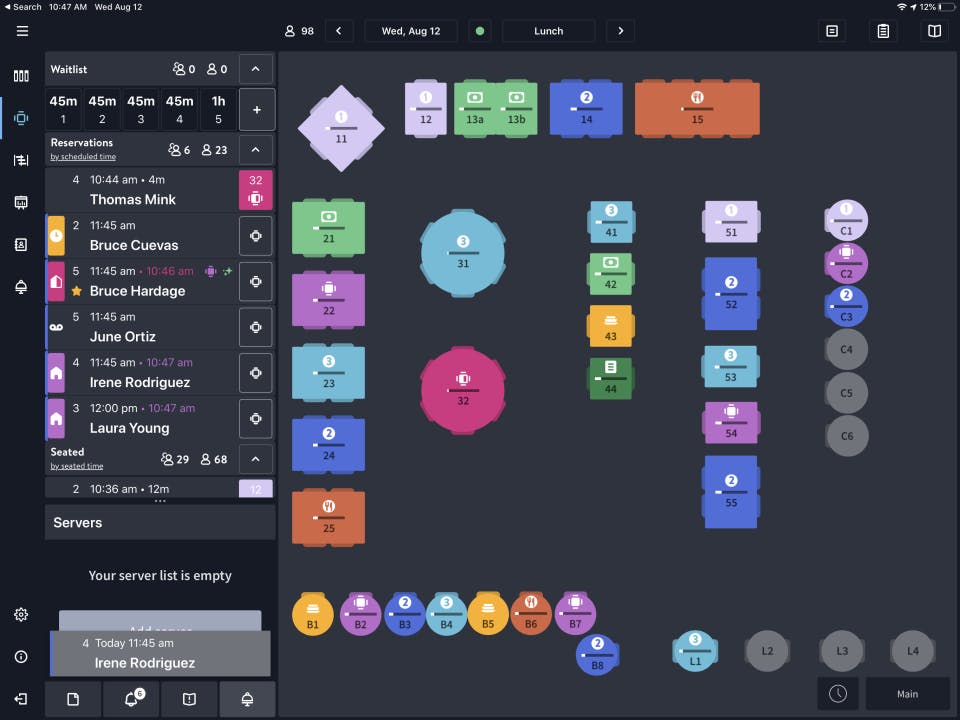Open the settings gear in the sidebar

21,614
